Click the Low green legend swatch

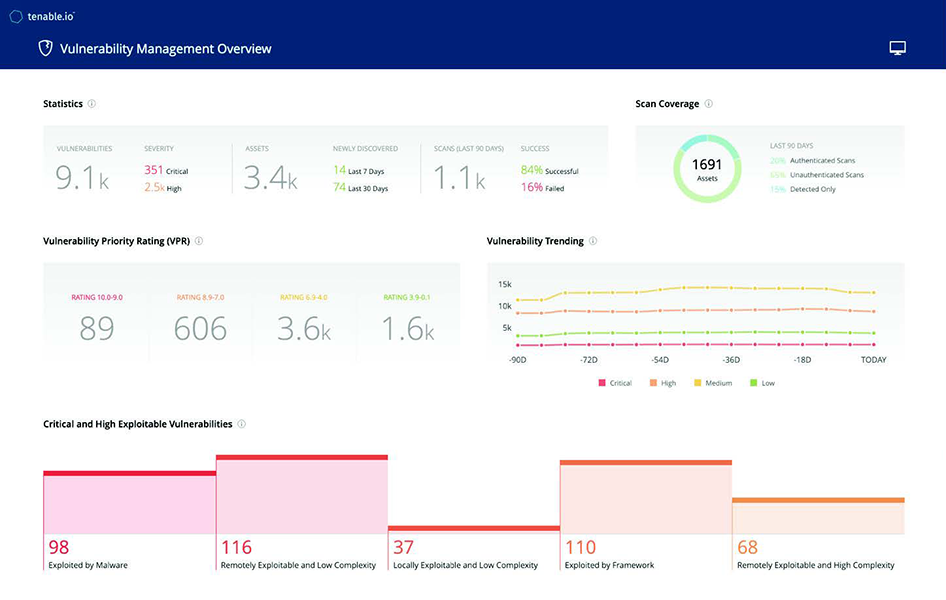click(753, 383)
